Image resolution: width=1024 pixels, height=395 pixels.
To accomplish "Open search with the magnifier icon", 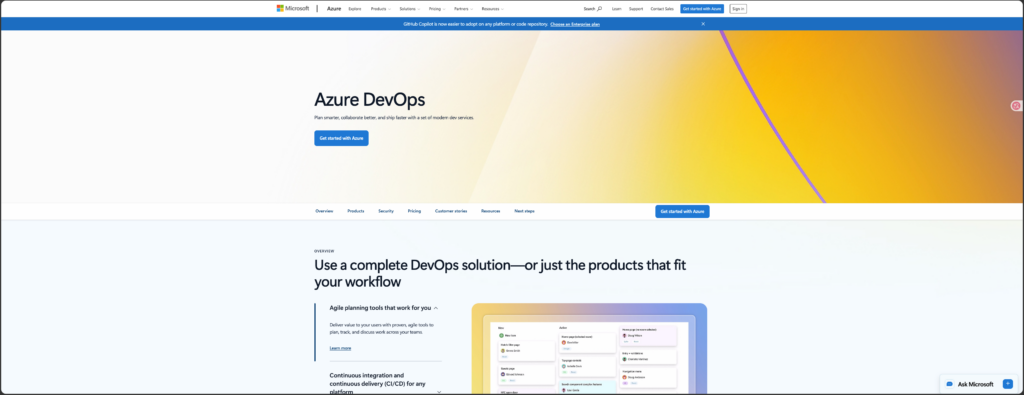I will pos(600,8).
